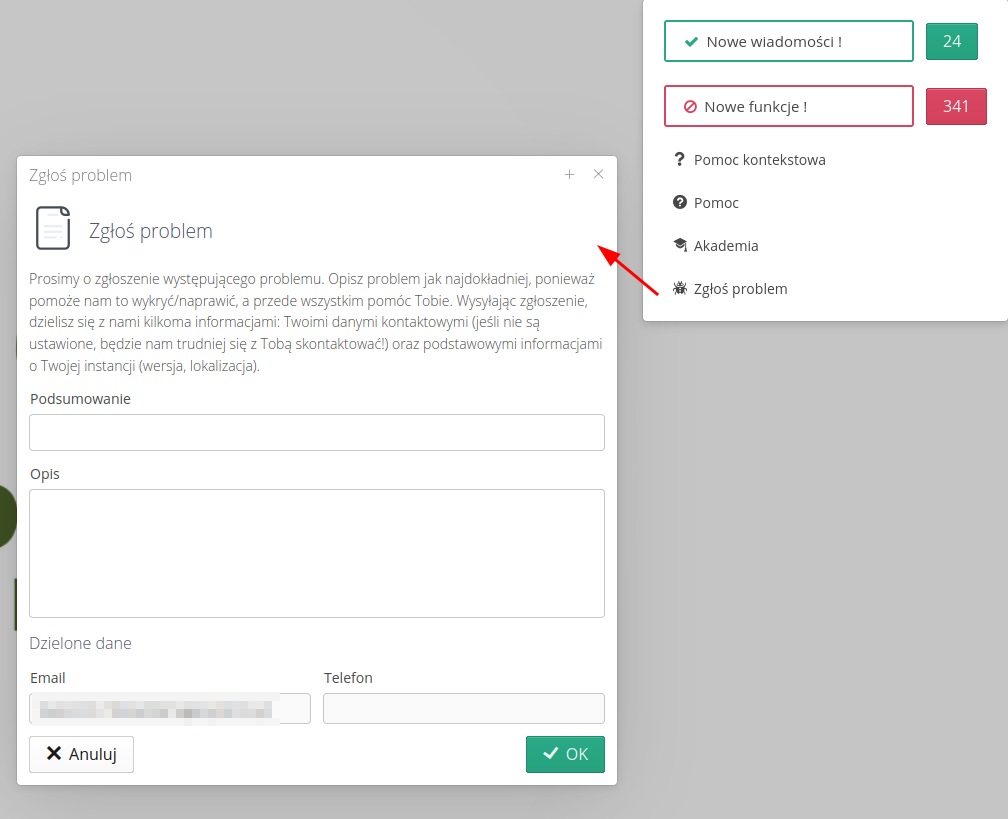Viewport: 1008px width, 819px height.
Task: Click the Telefon input field
Action: pyautogui.click(x=464, y=708)
